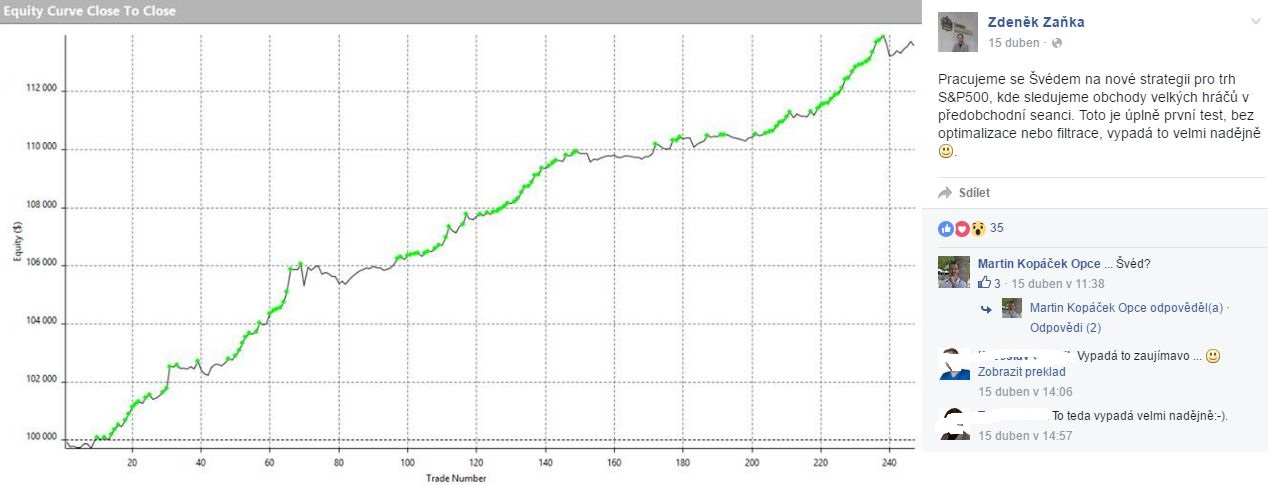This screenshot has height=485, width=1268.
Task: Open Zdeněk Zaňka's profile picture
Action: coord(957,32)
